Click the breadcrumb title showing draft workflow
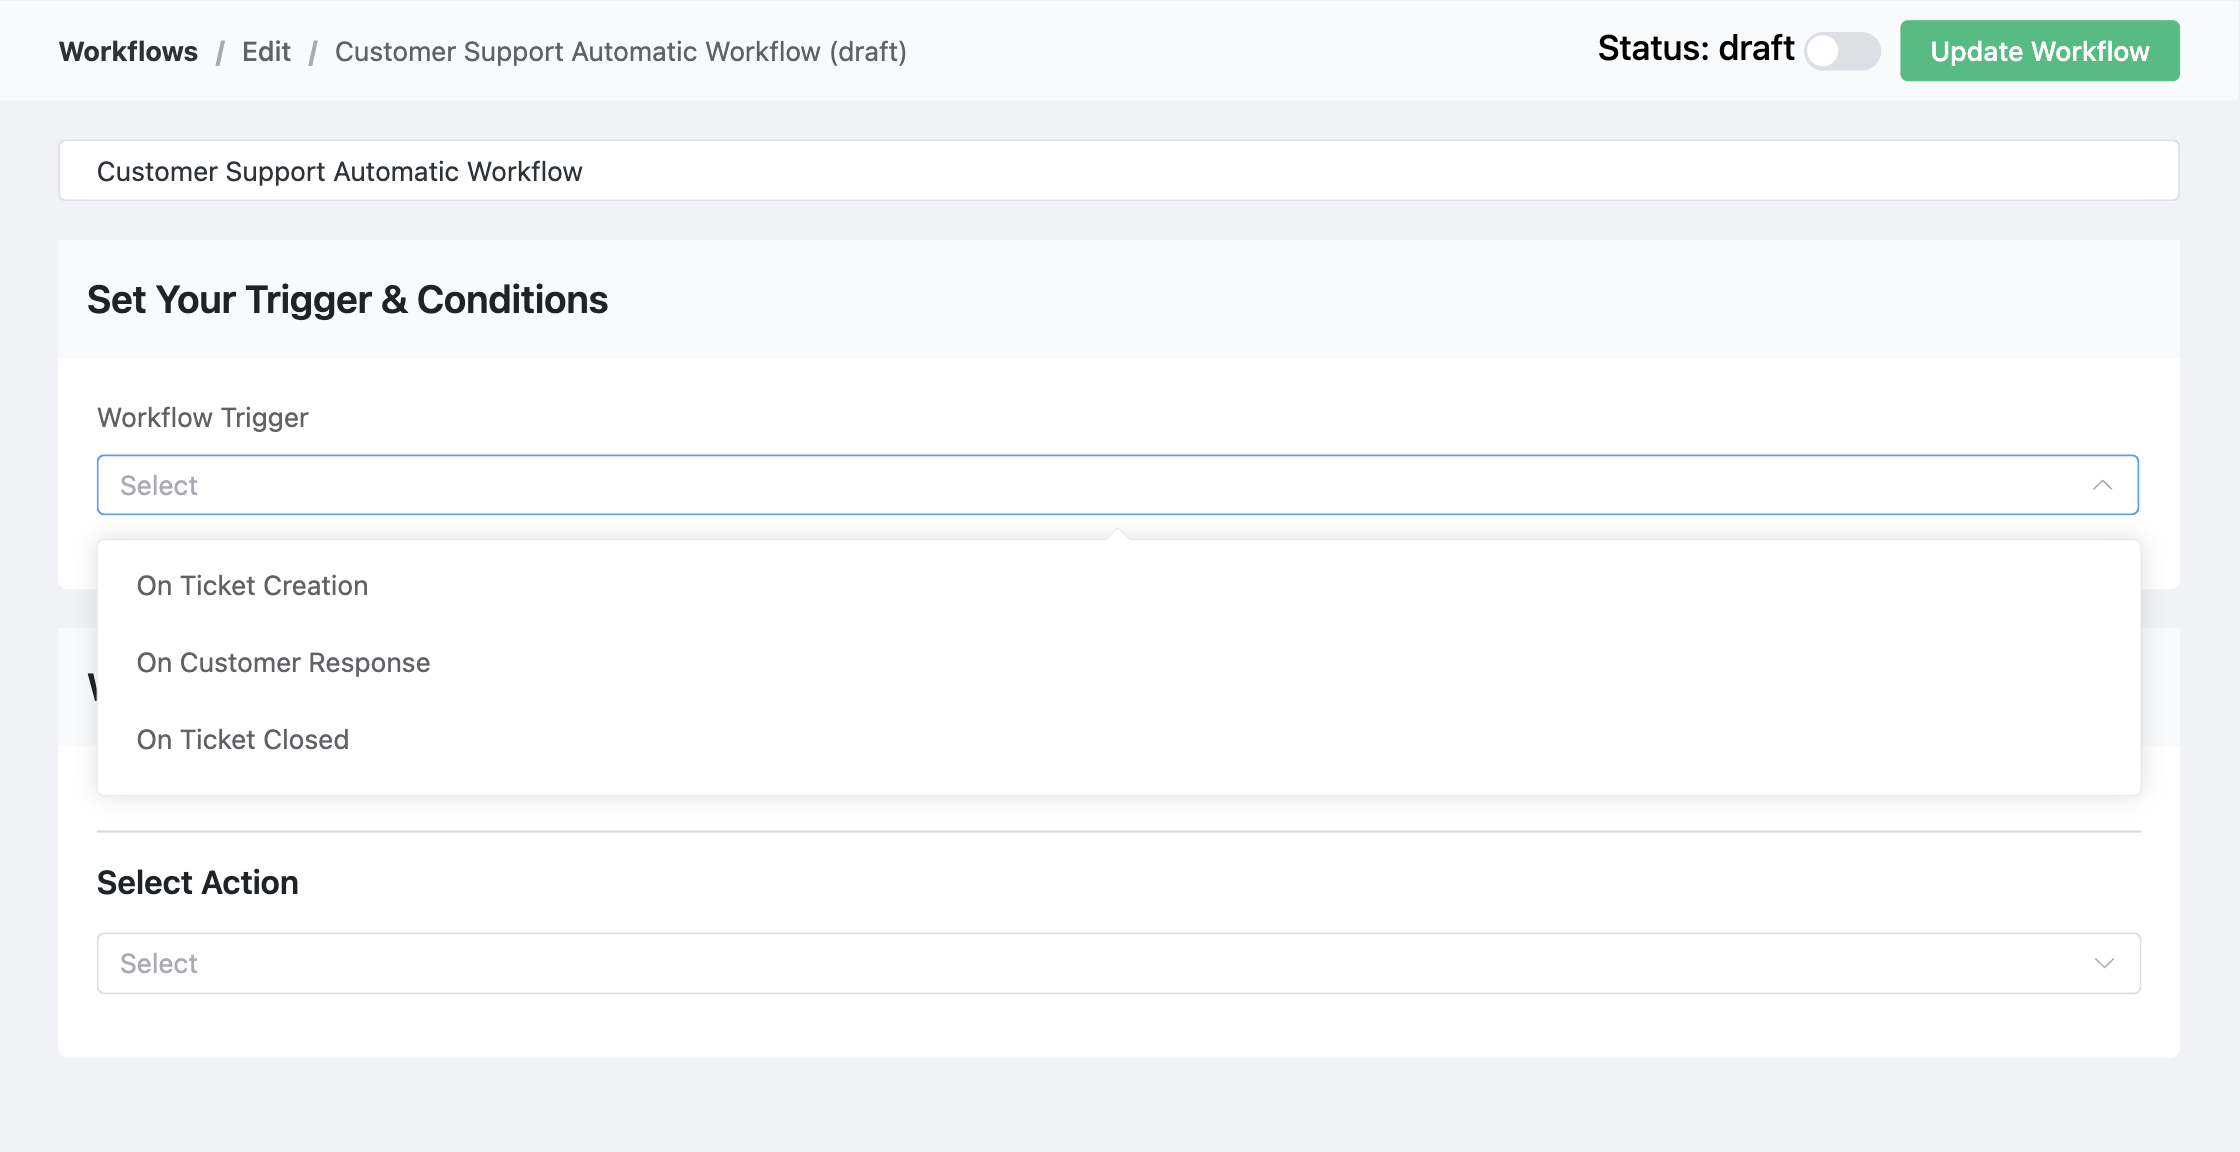The image size is (2240, 1152). pos(621,51)
